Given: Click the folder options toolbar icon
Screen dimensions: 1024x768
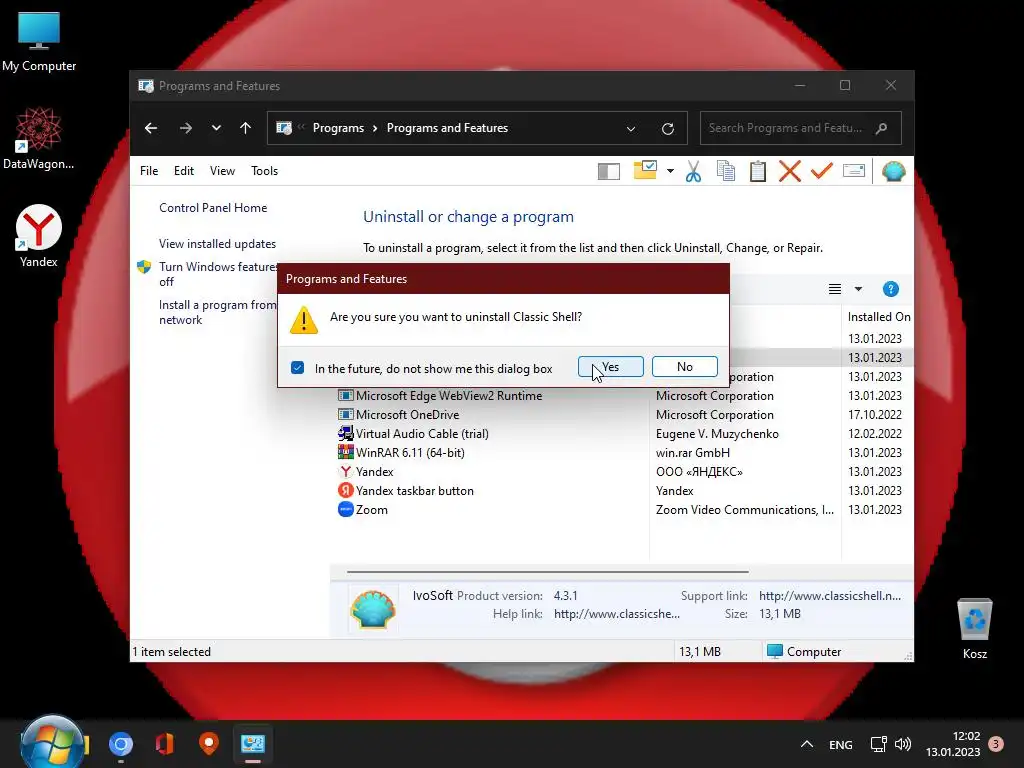Looking at the screenshot, I should click(x=645, y=170).
